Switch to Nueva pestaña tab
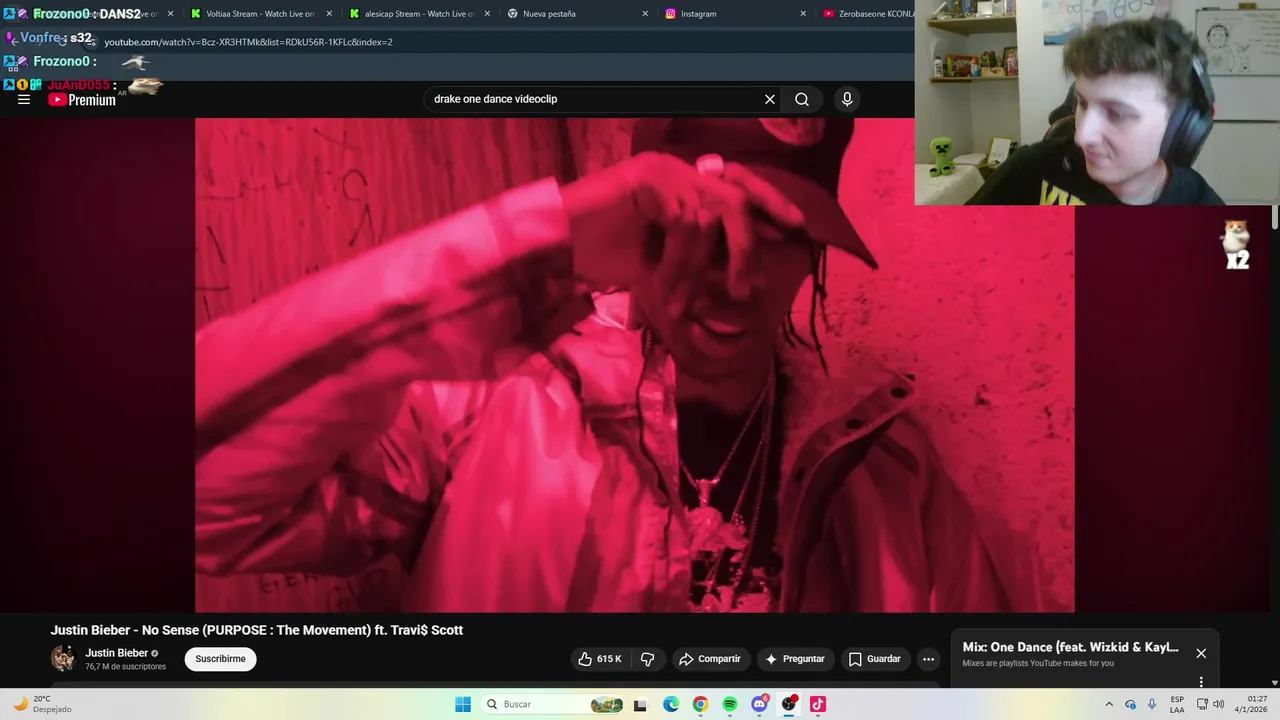1280x720 pixels. [x=577, y=14]
